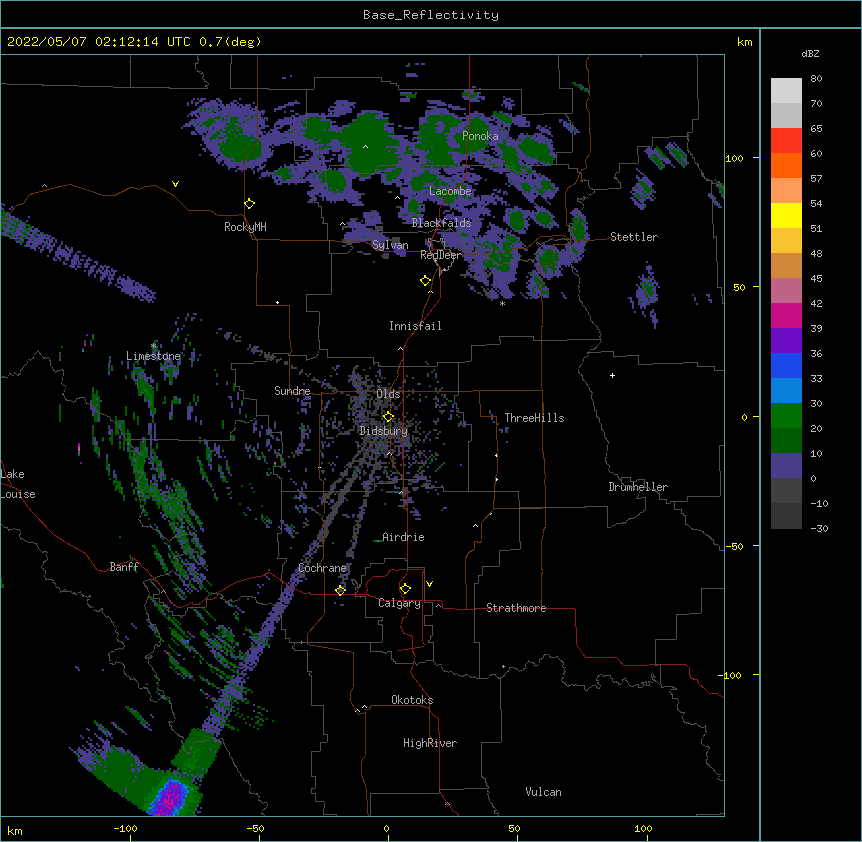Click the yellow V marker northwest of RockyMH
The width and height of the screenshot is (862, 842).
click(175, 184)
